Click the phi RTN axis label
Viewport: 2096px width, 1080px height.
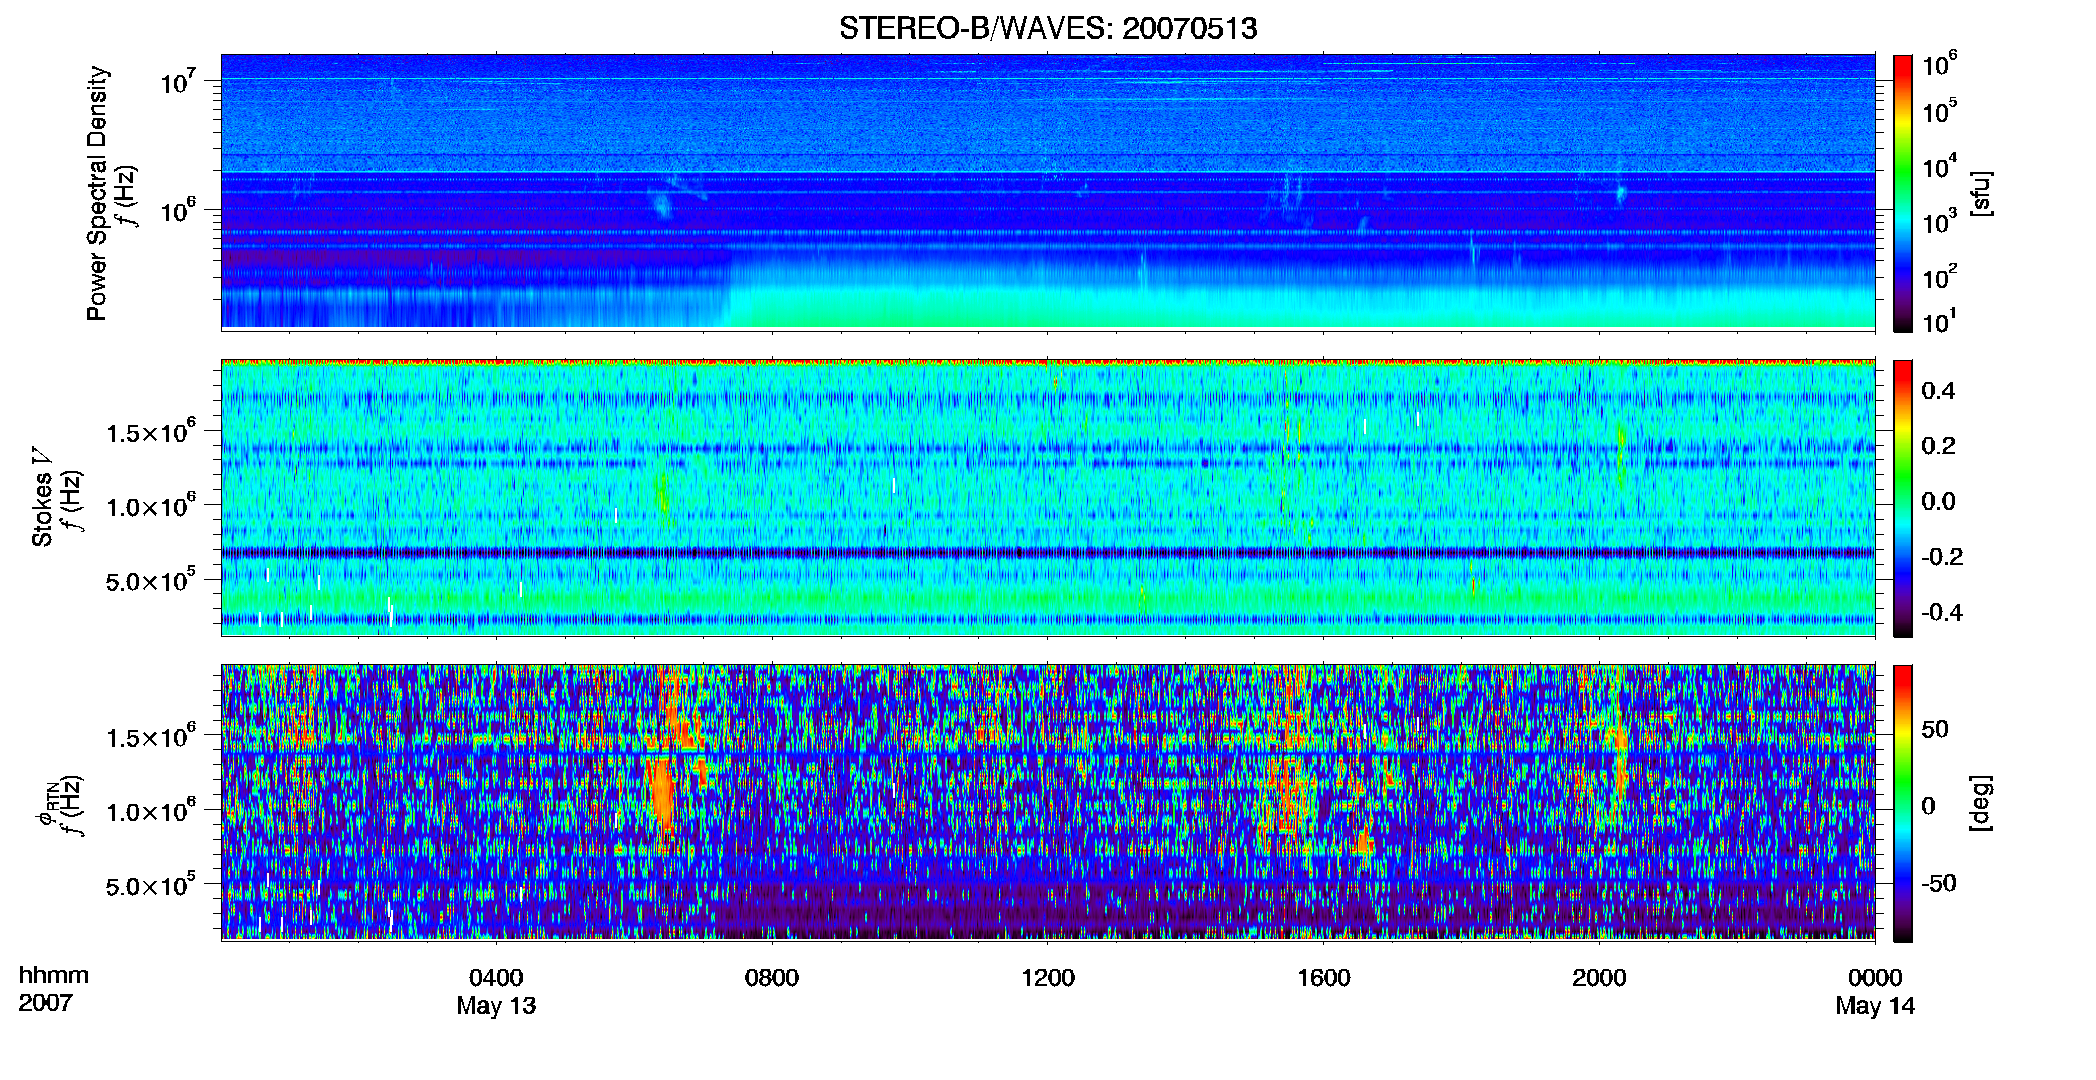click(47, 803)
